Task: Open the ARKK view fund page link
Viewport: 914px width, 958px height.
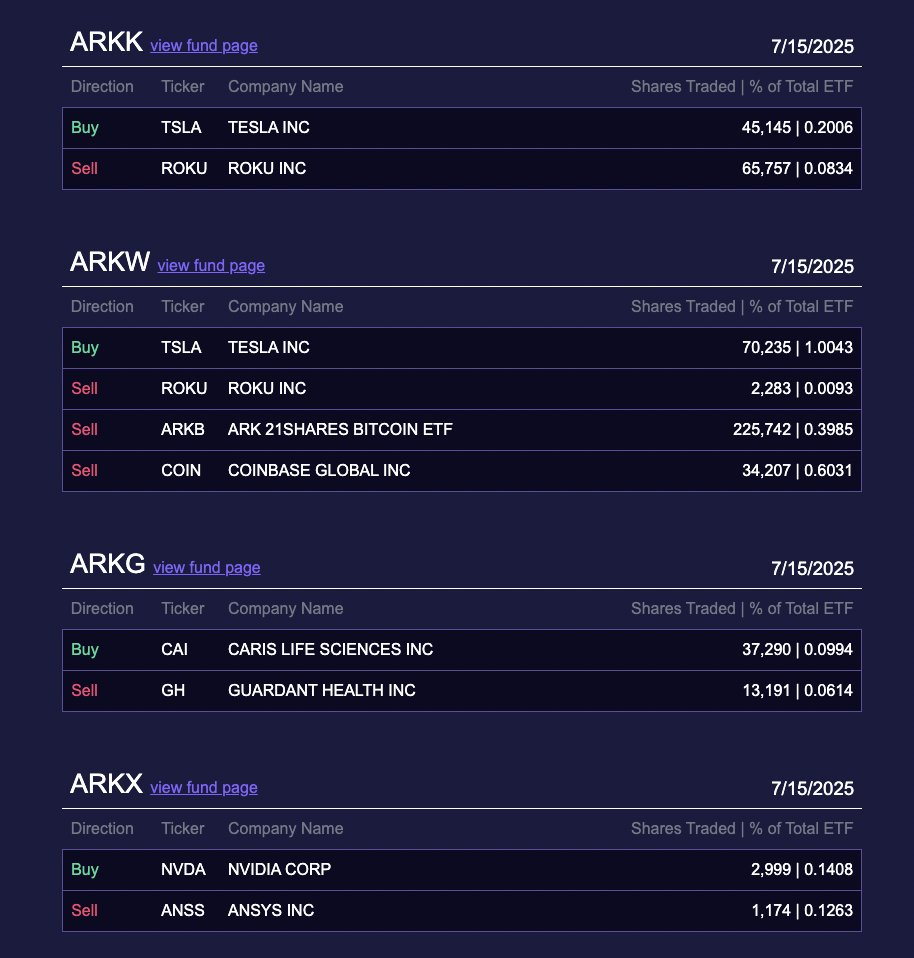Action: click(203, 46)
